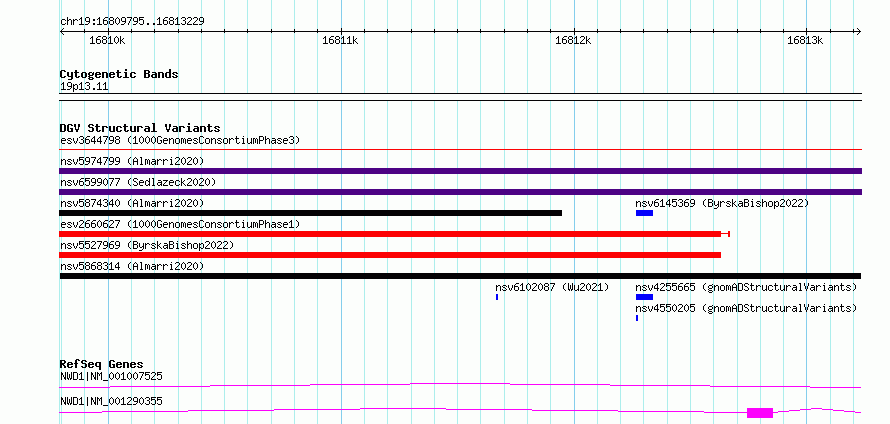Image resolution: width=890 pixels, height=424 pixels.
Task: Open variant nsv4255665 (gnomADStructuralVariants) label
Action: pyautogui.click(x=746, y=287)
